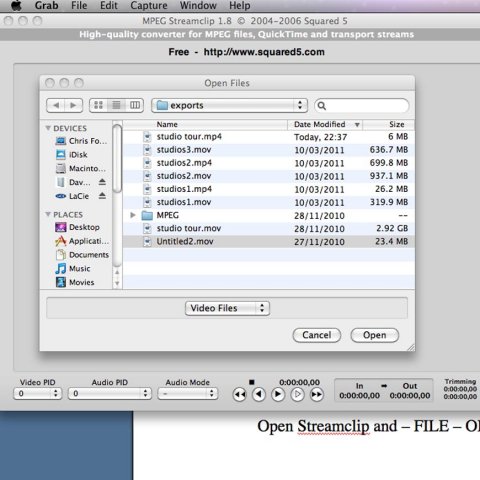Viewport: 480px width, 480px height.
Task: Open the Video Files type dropdown
Action: (227, 308)
